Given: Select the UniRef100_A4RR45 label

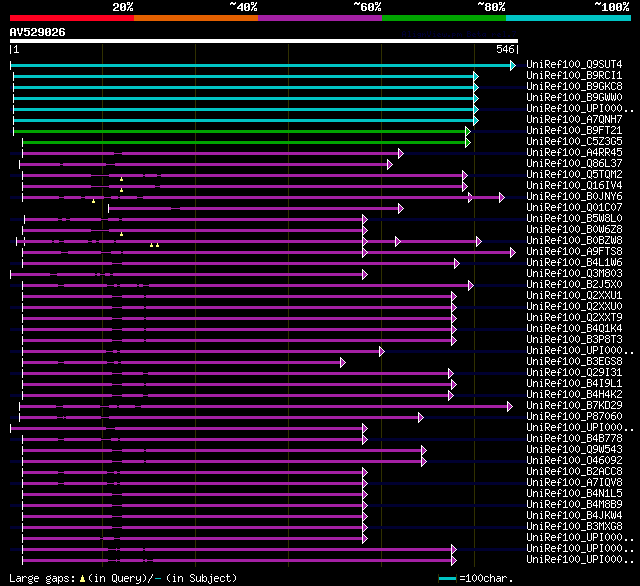Looking at the screenshot, I should [x=574, y=152].
